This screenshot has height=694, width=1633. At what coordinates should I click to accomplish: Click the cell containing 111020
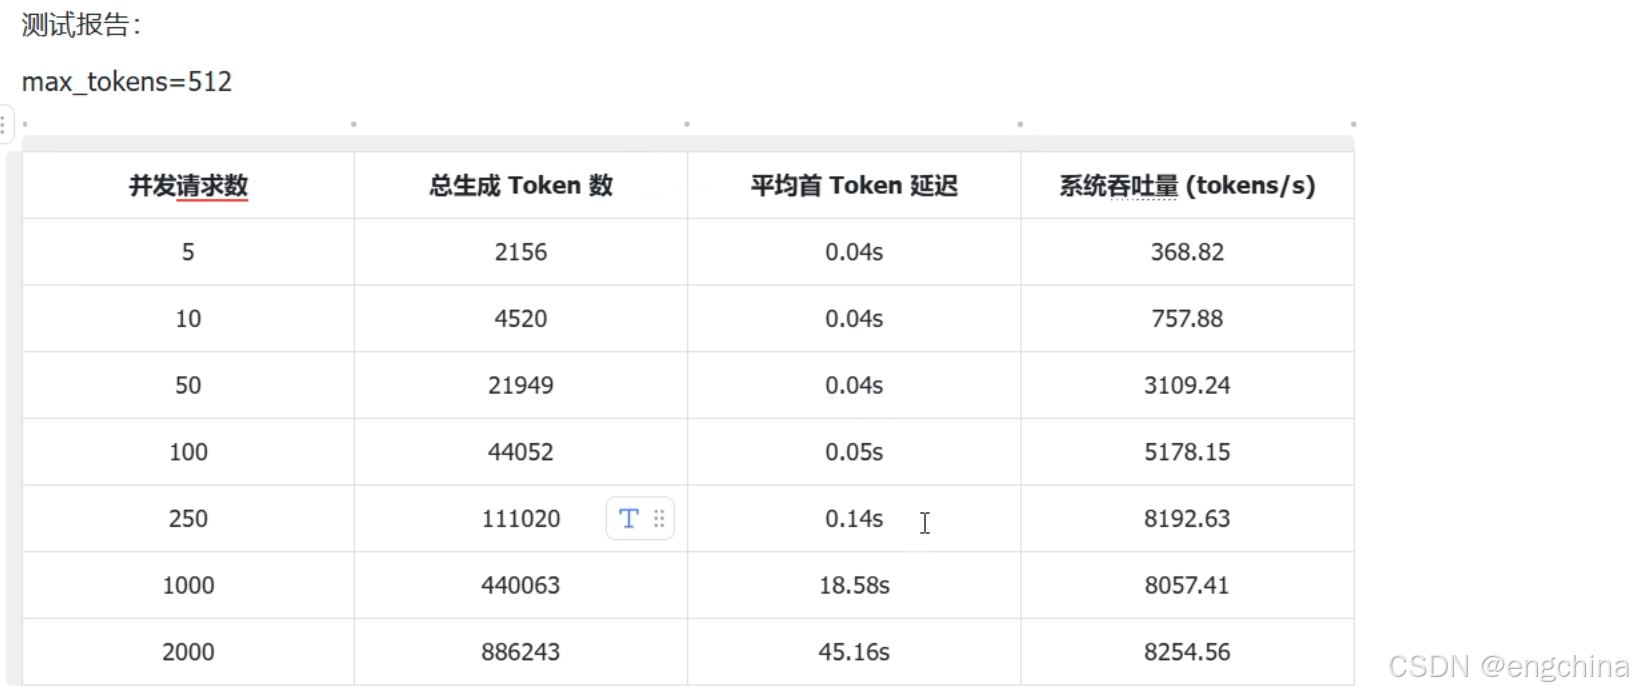click(521, 518)
